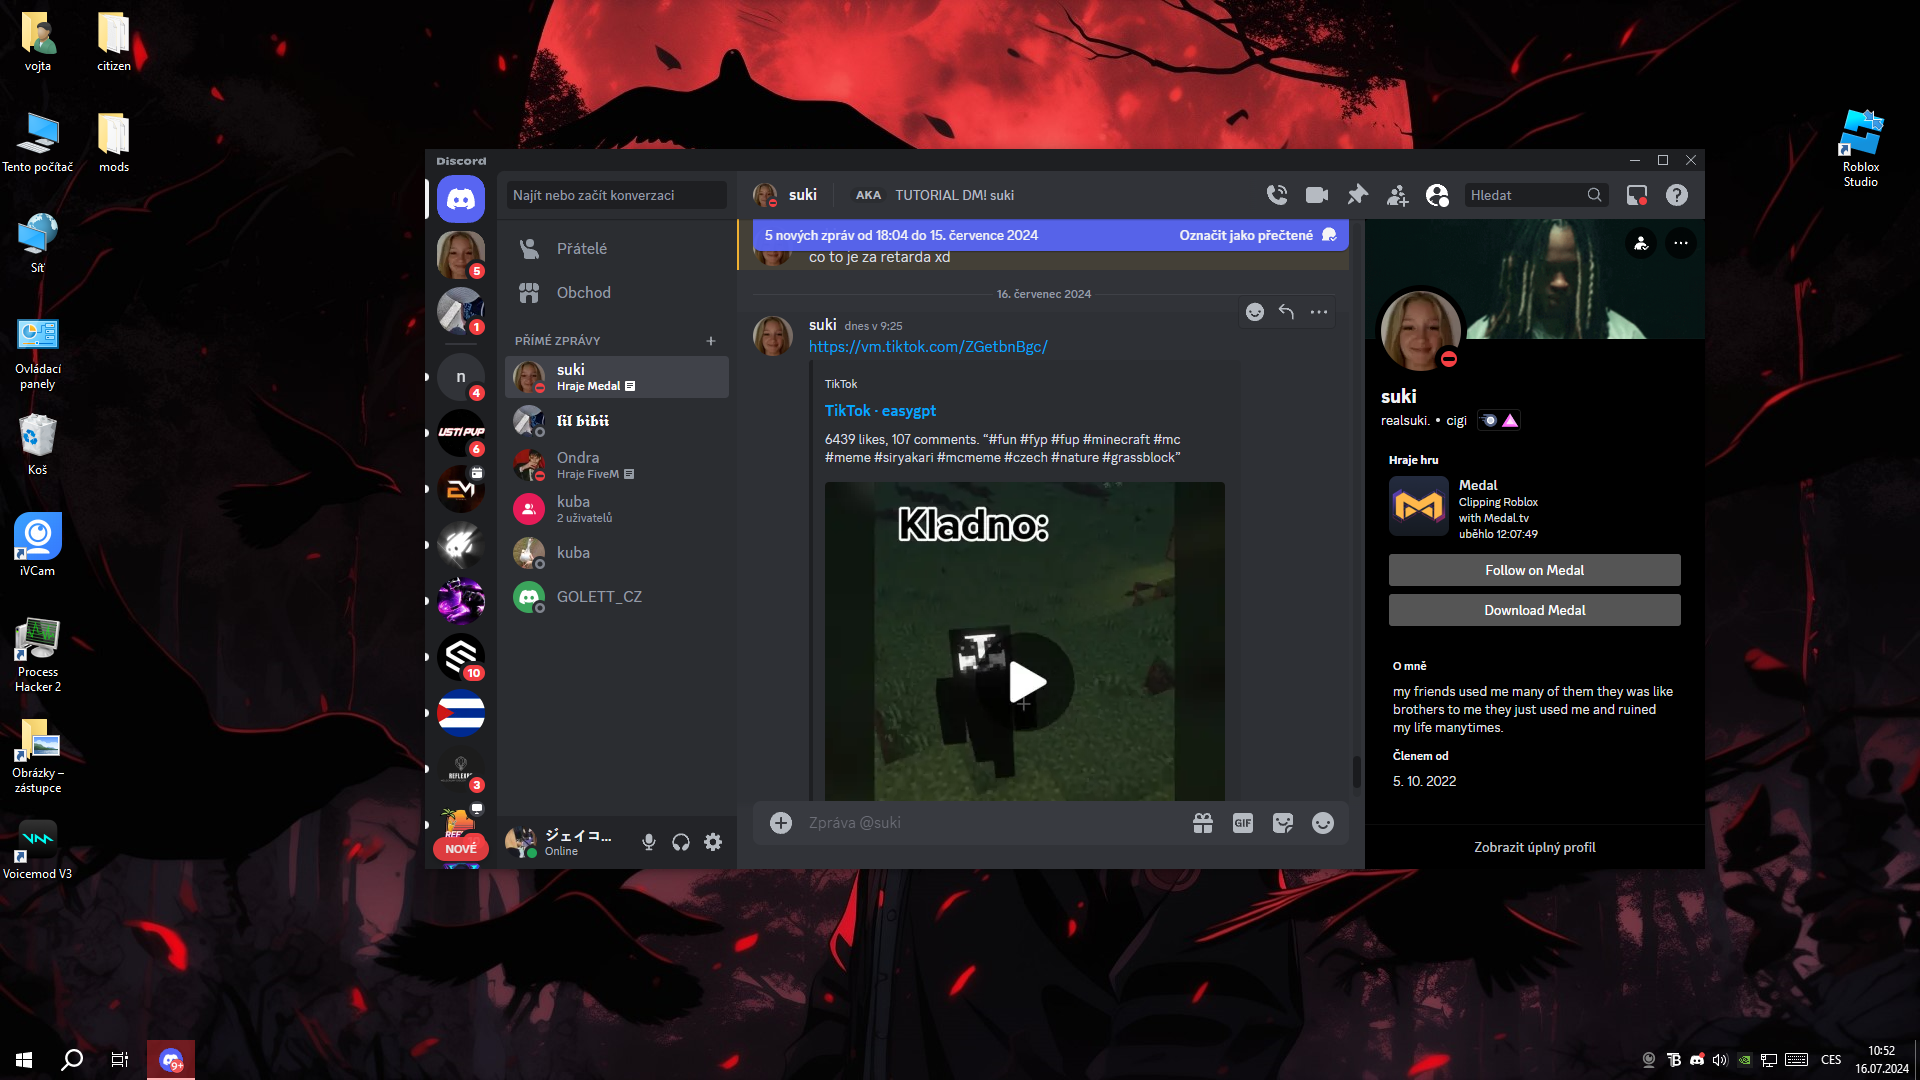Toggle microphone mute
Screen dimensions: 1920x1080
pos(649,842)
